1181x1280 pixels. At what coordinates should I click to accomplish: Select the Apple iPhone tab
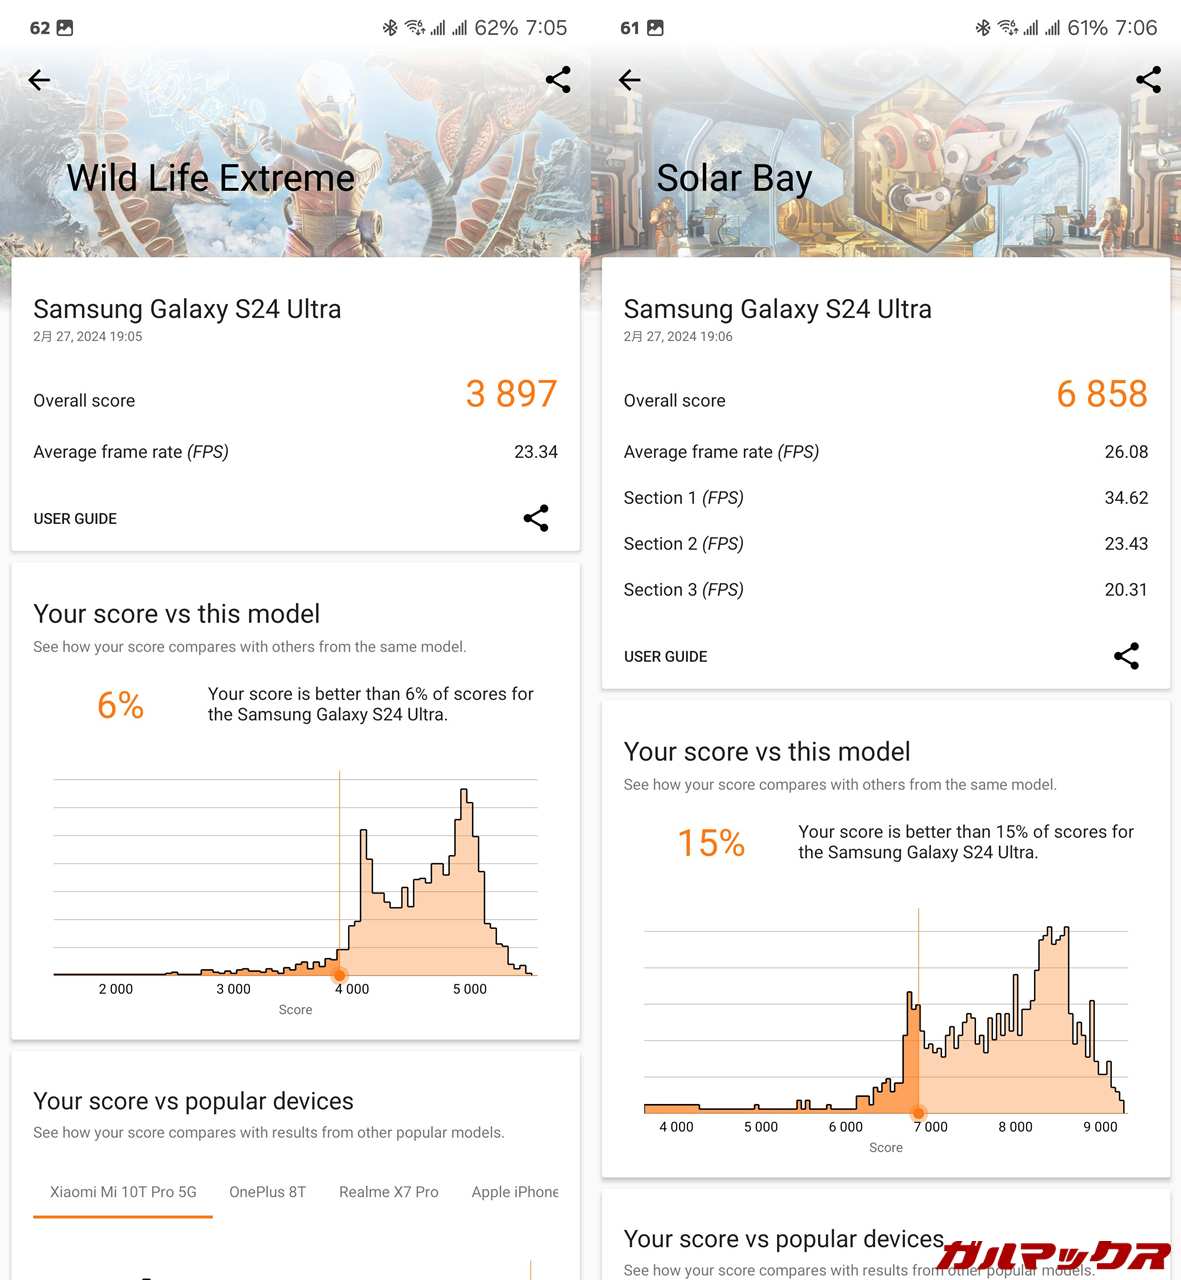tap(514, 1192)
